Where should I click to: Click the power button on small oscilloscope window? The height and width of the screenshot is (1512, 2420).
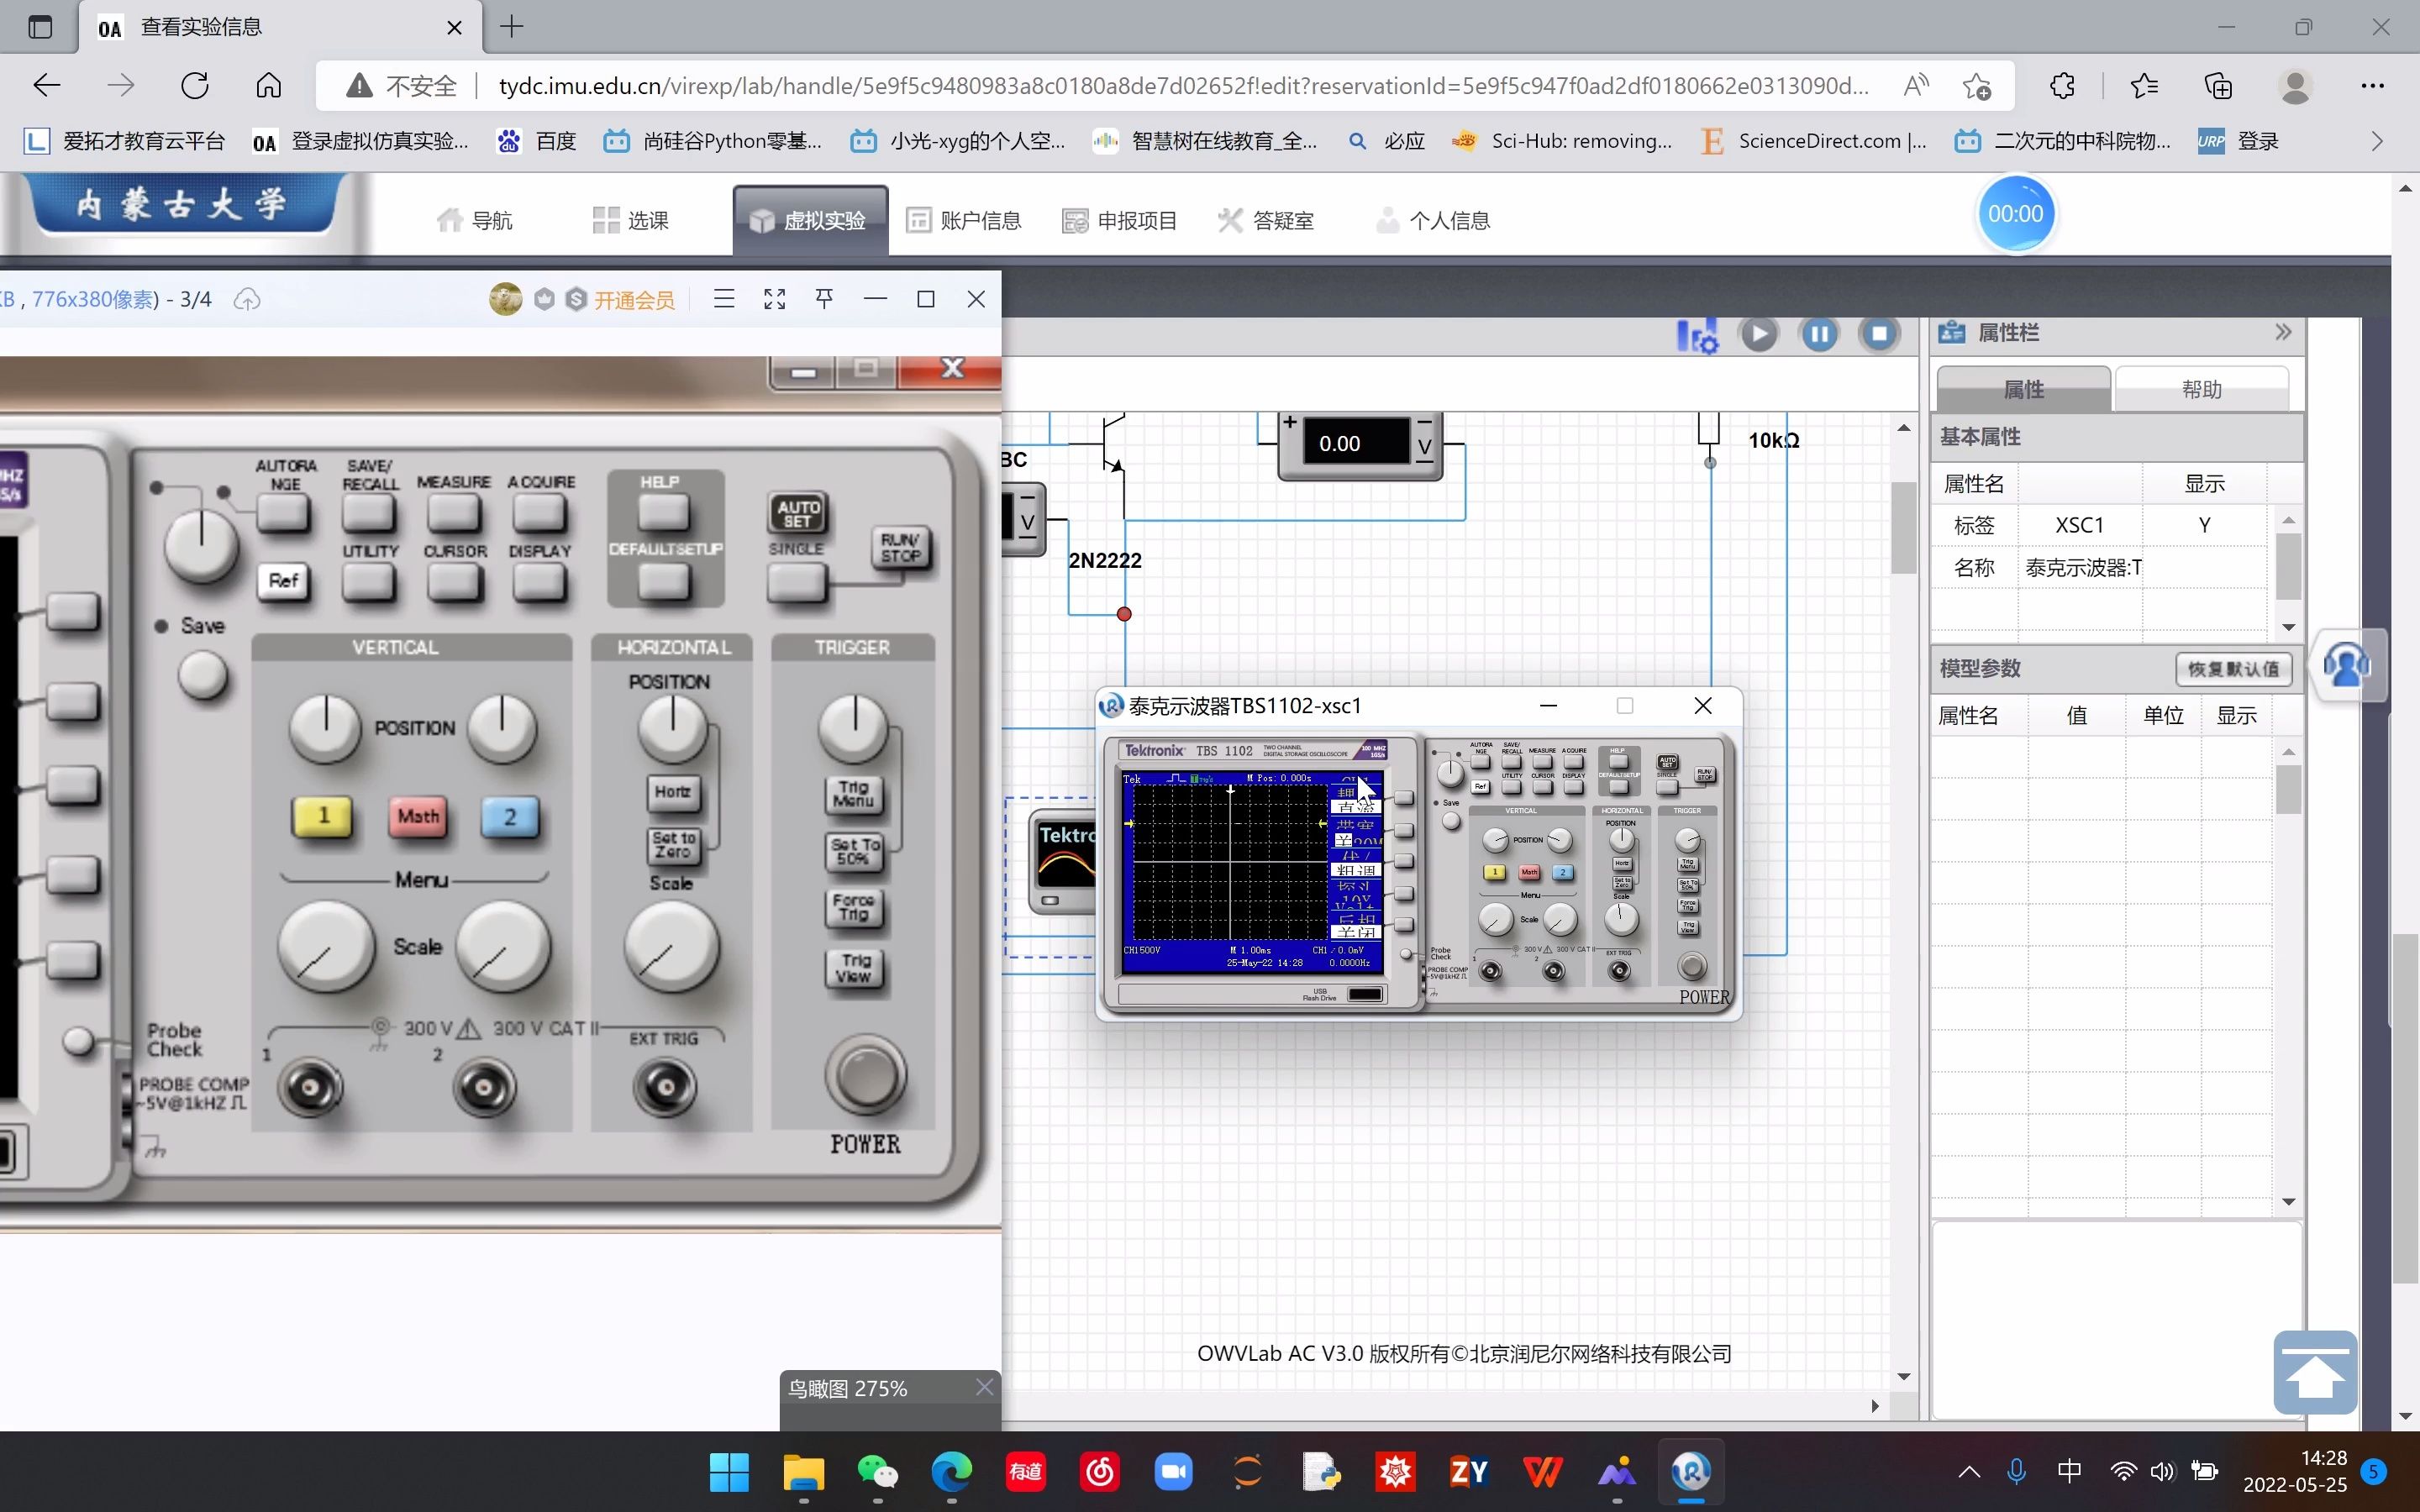tap(1692, 966)
